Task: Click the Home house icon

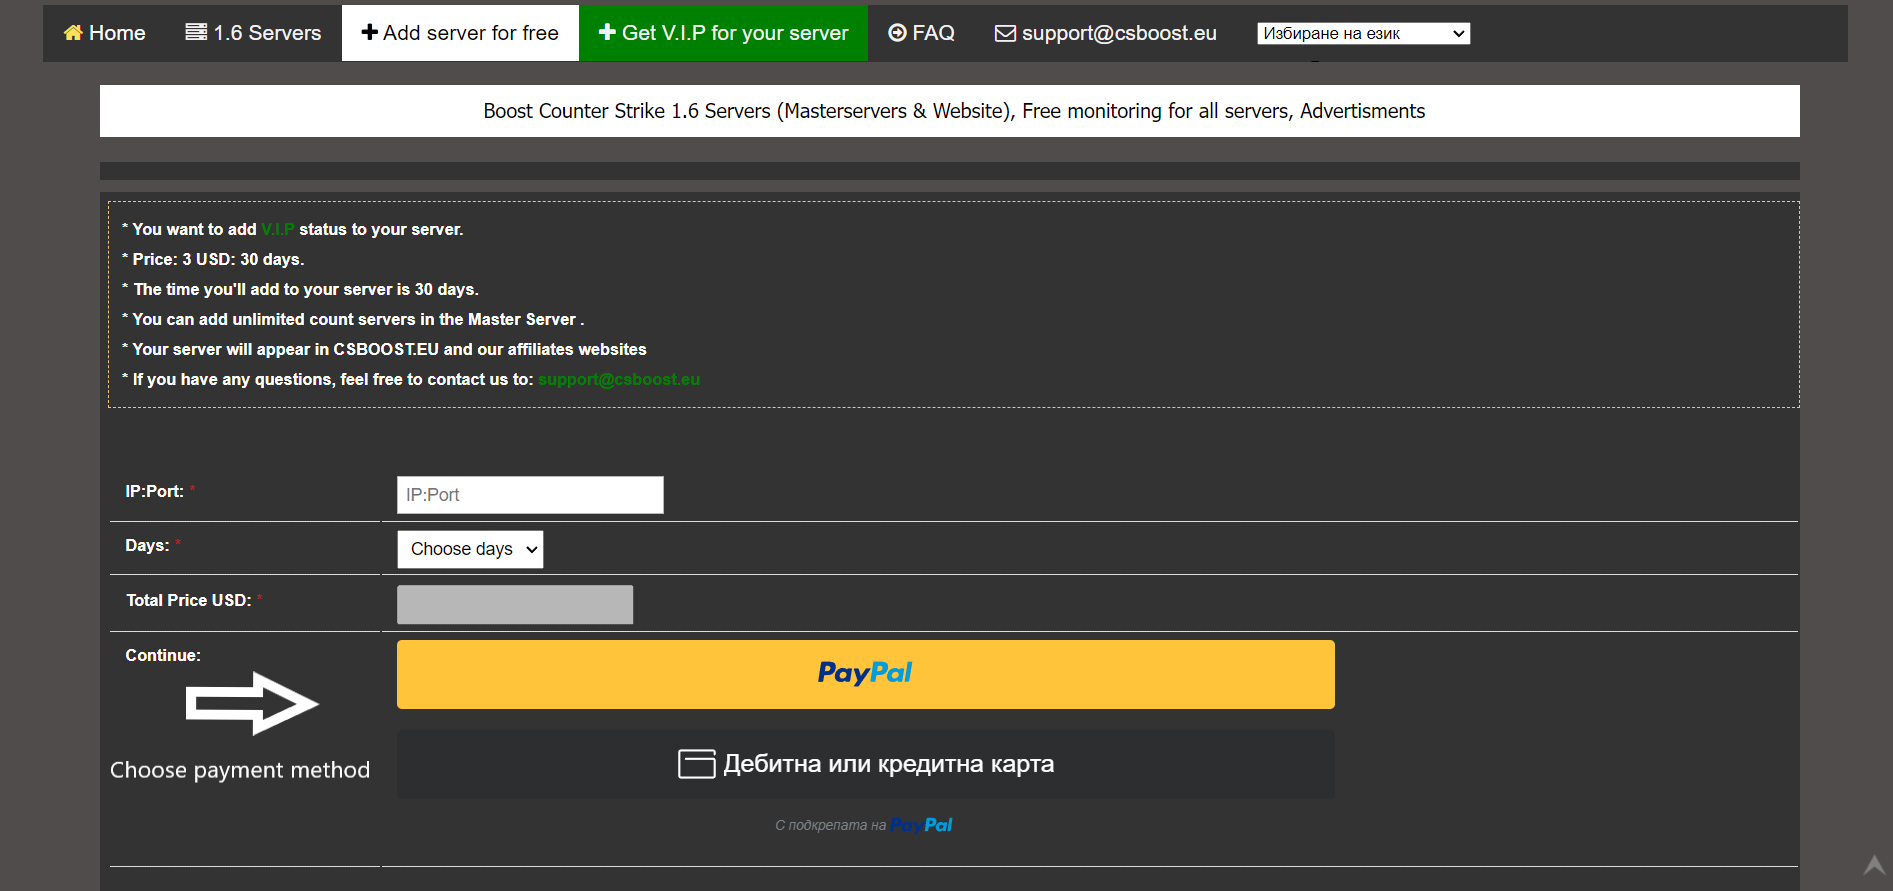Action: click(x=73, y=33)
